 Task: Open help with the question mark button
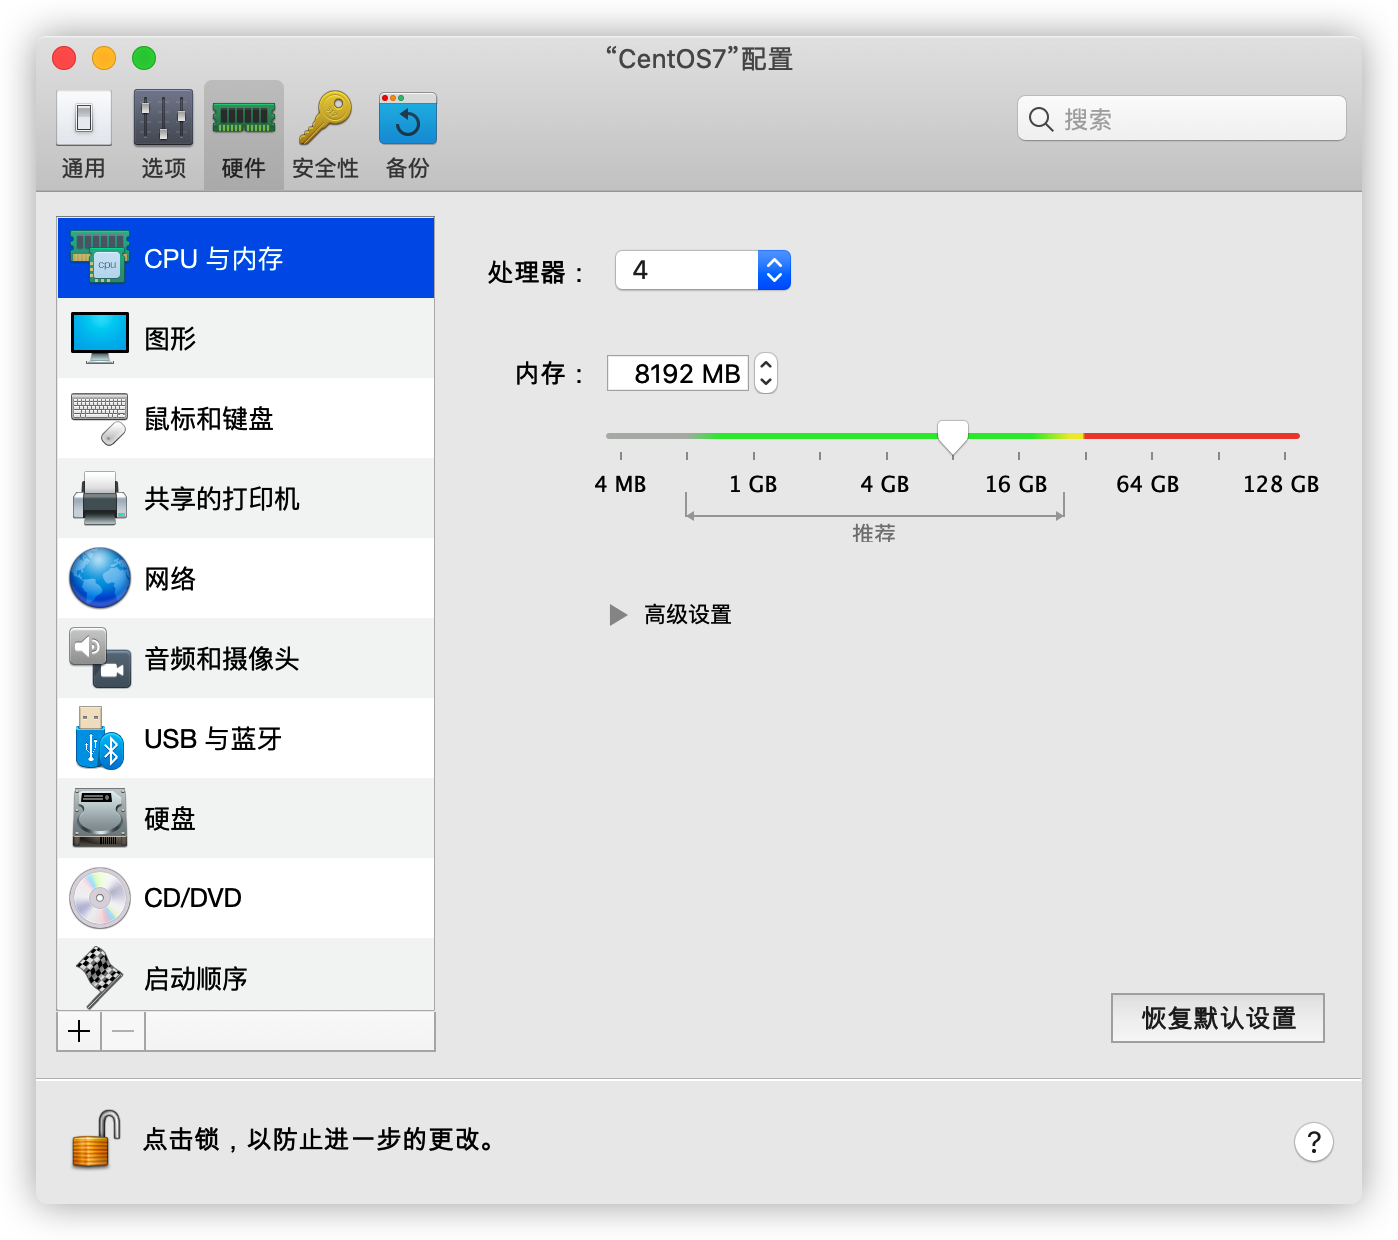coord(1314,1141)
